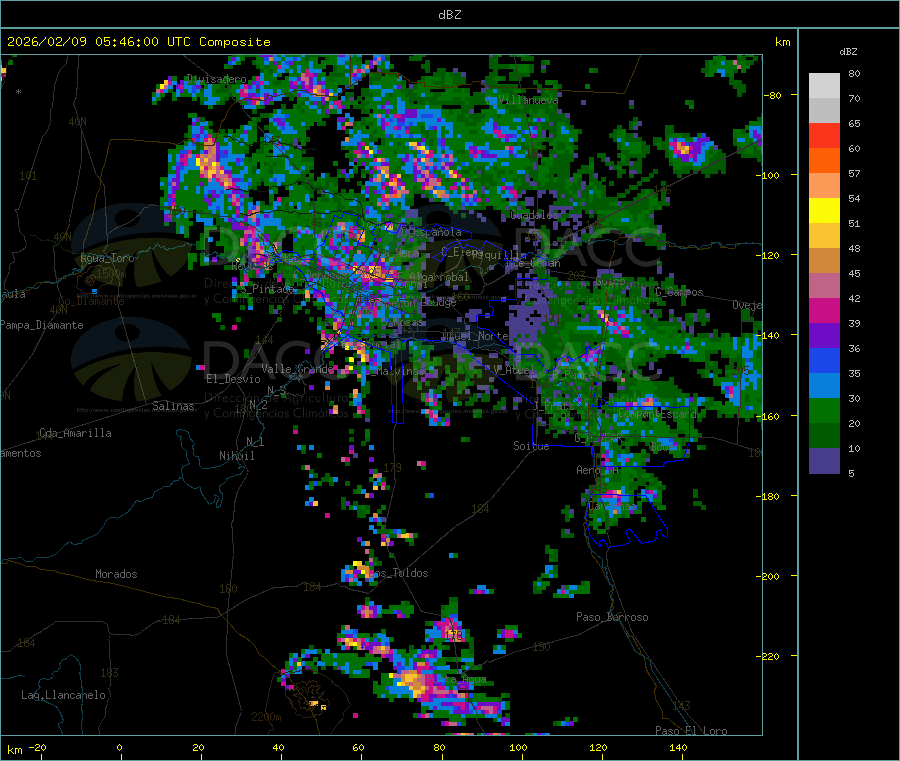The image size is (900, 761).
Task: Select the 'Lag.Llancanelo' label
Action: click(x=63, y=695)
